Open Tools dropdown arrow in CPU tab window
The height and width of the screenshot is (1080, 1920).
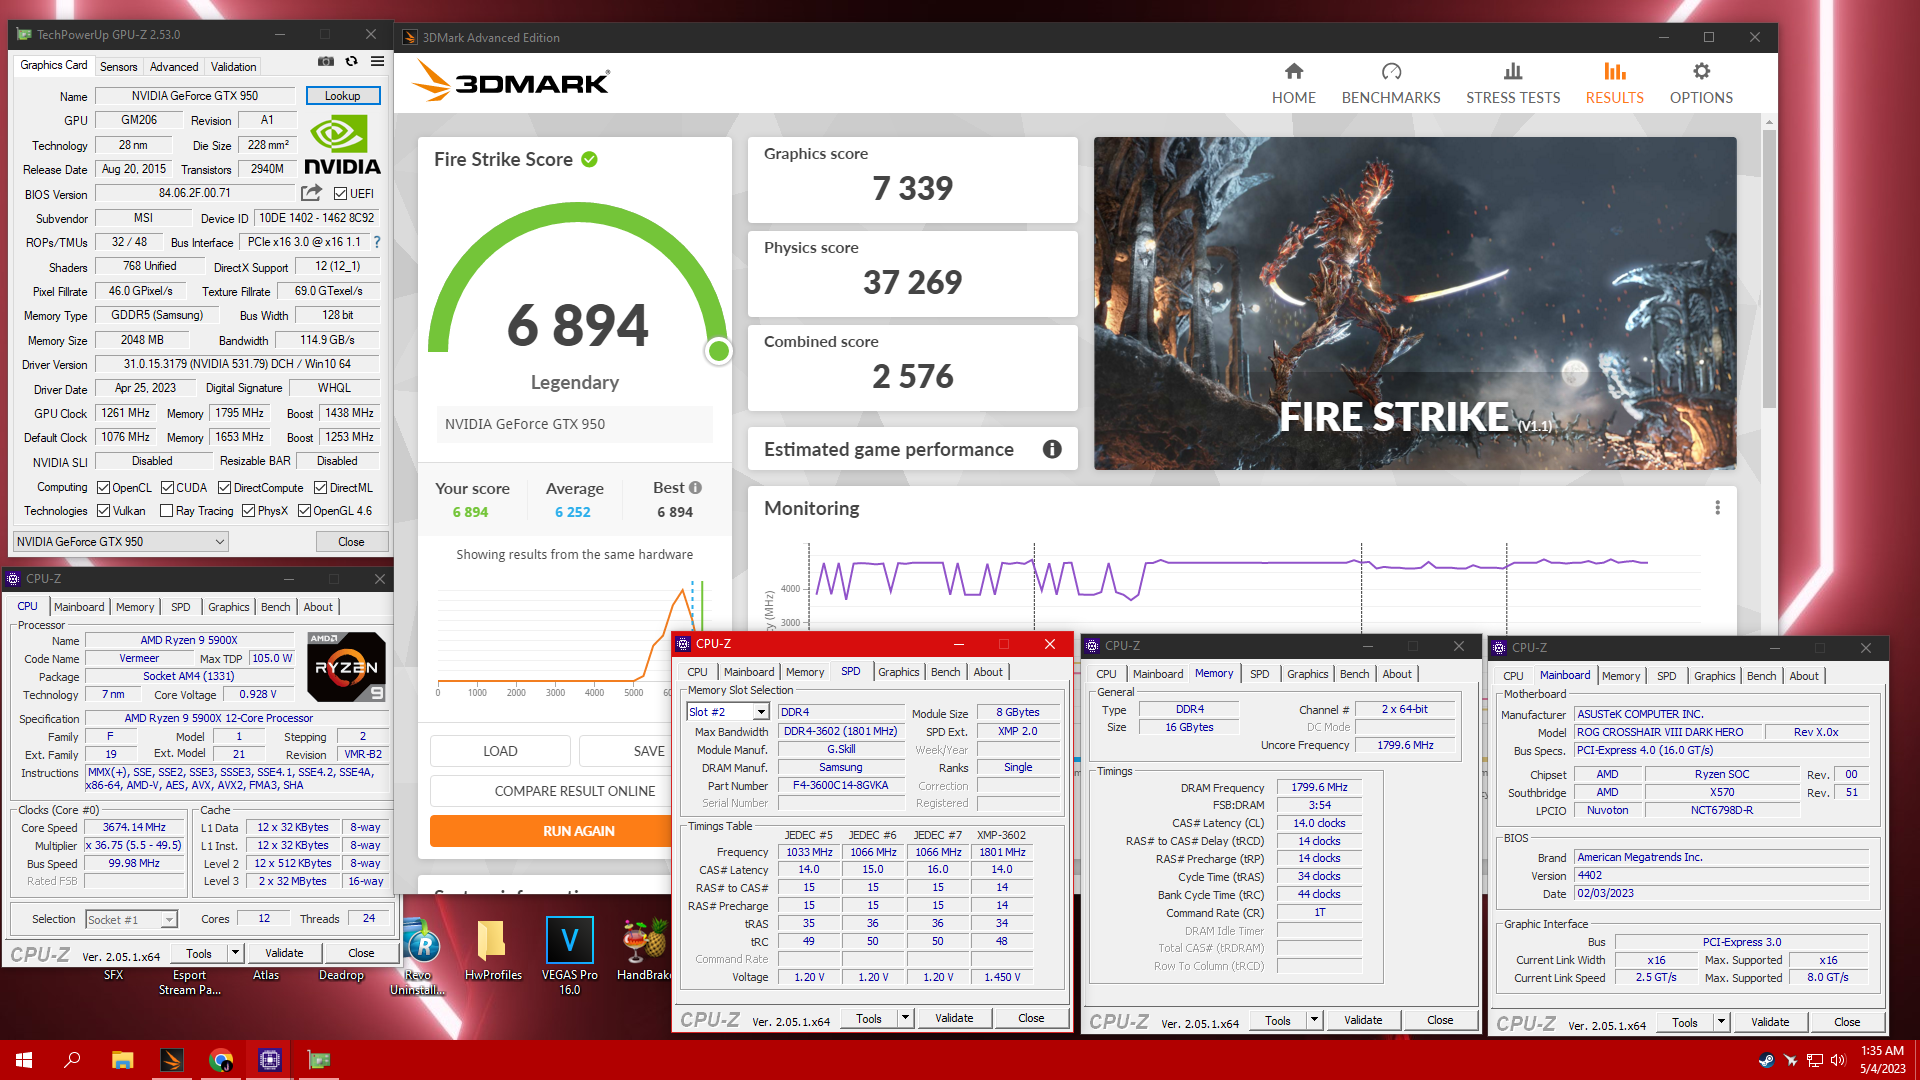tap(235, 953)
